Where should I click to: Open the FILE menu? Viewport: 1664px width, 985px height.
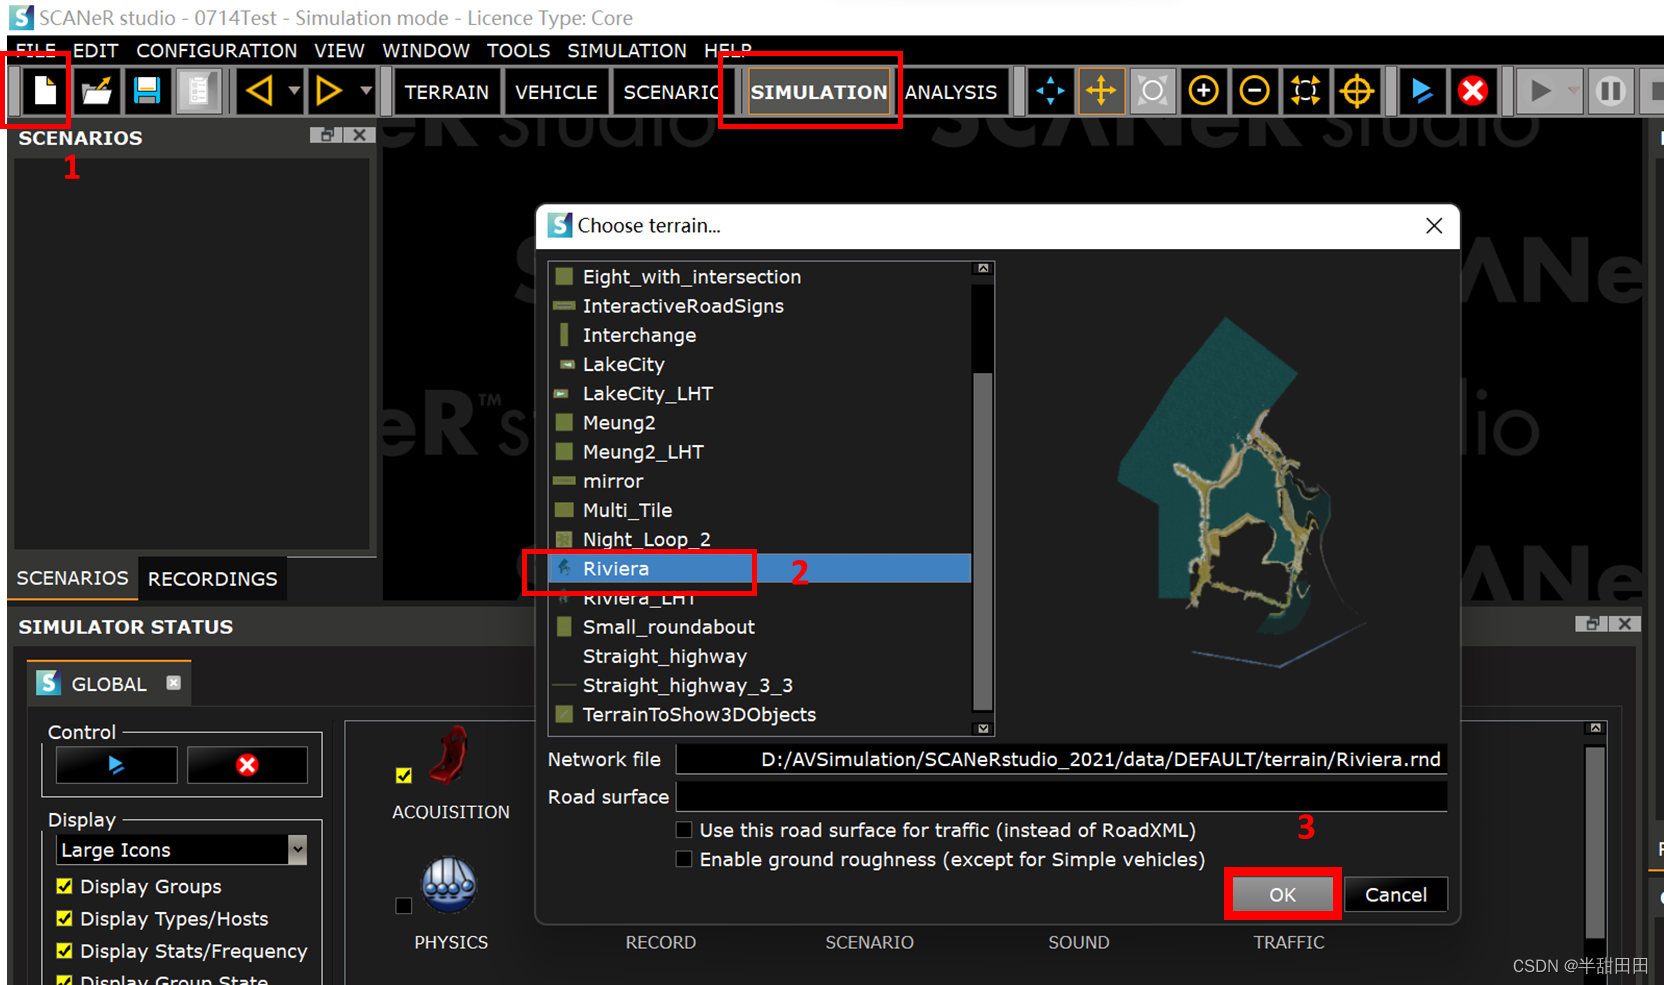coord(36,50)
